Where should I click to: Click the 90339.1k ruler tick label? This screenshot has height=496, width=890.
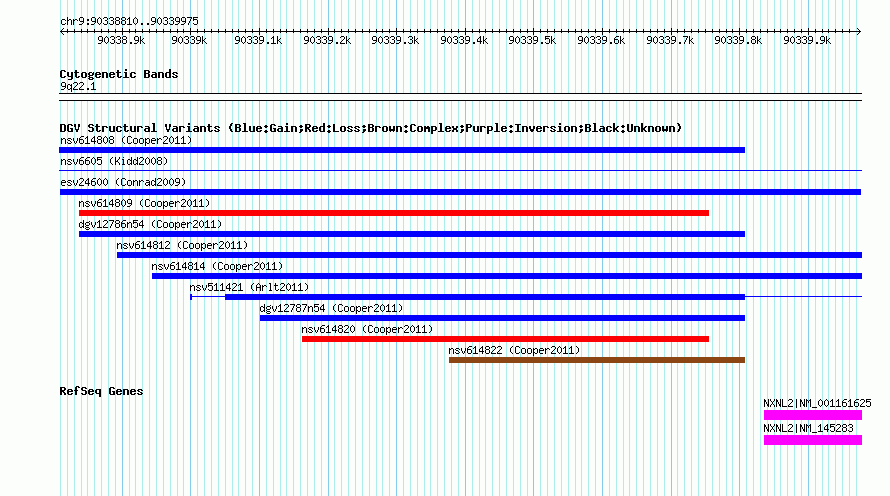click(258, 40)
